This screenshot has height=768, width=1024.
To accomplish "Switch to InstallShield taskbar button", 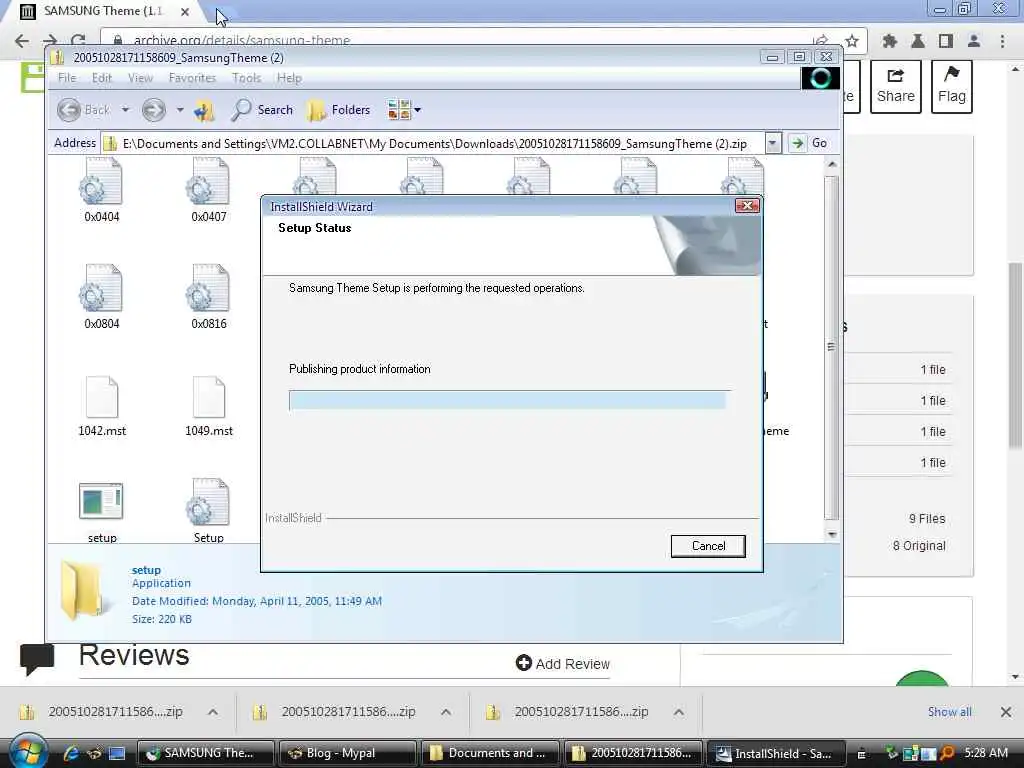I will pos(776,753).
